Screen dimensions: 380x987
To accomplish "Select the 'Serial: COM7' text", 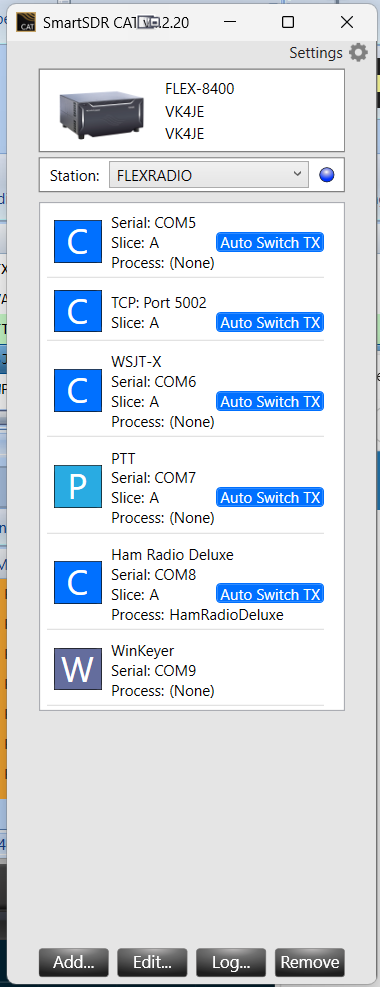I will [x=154, y=478].
